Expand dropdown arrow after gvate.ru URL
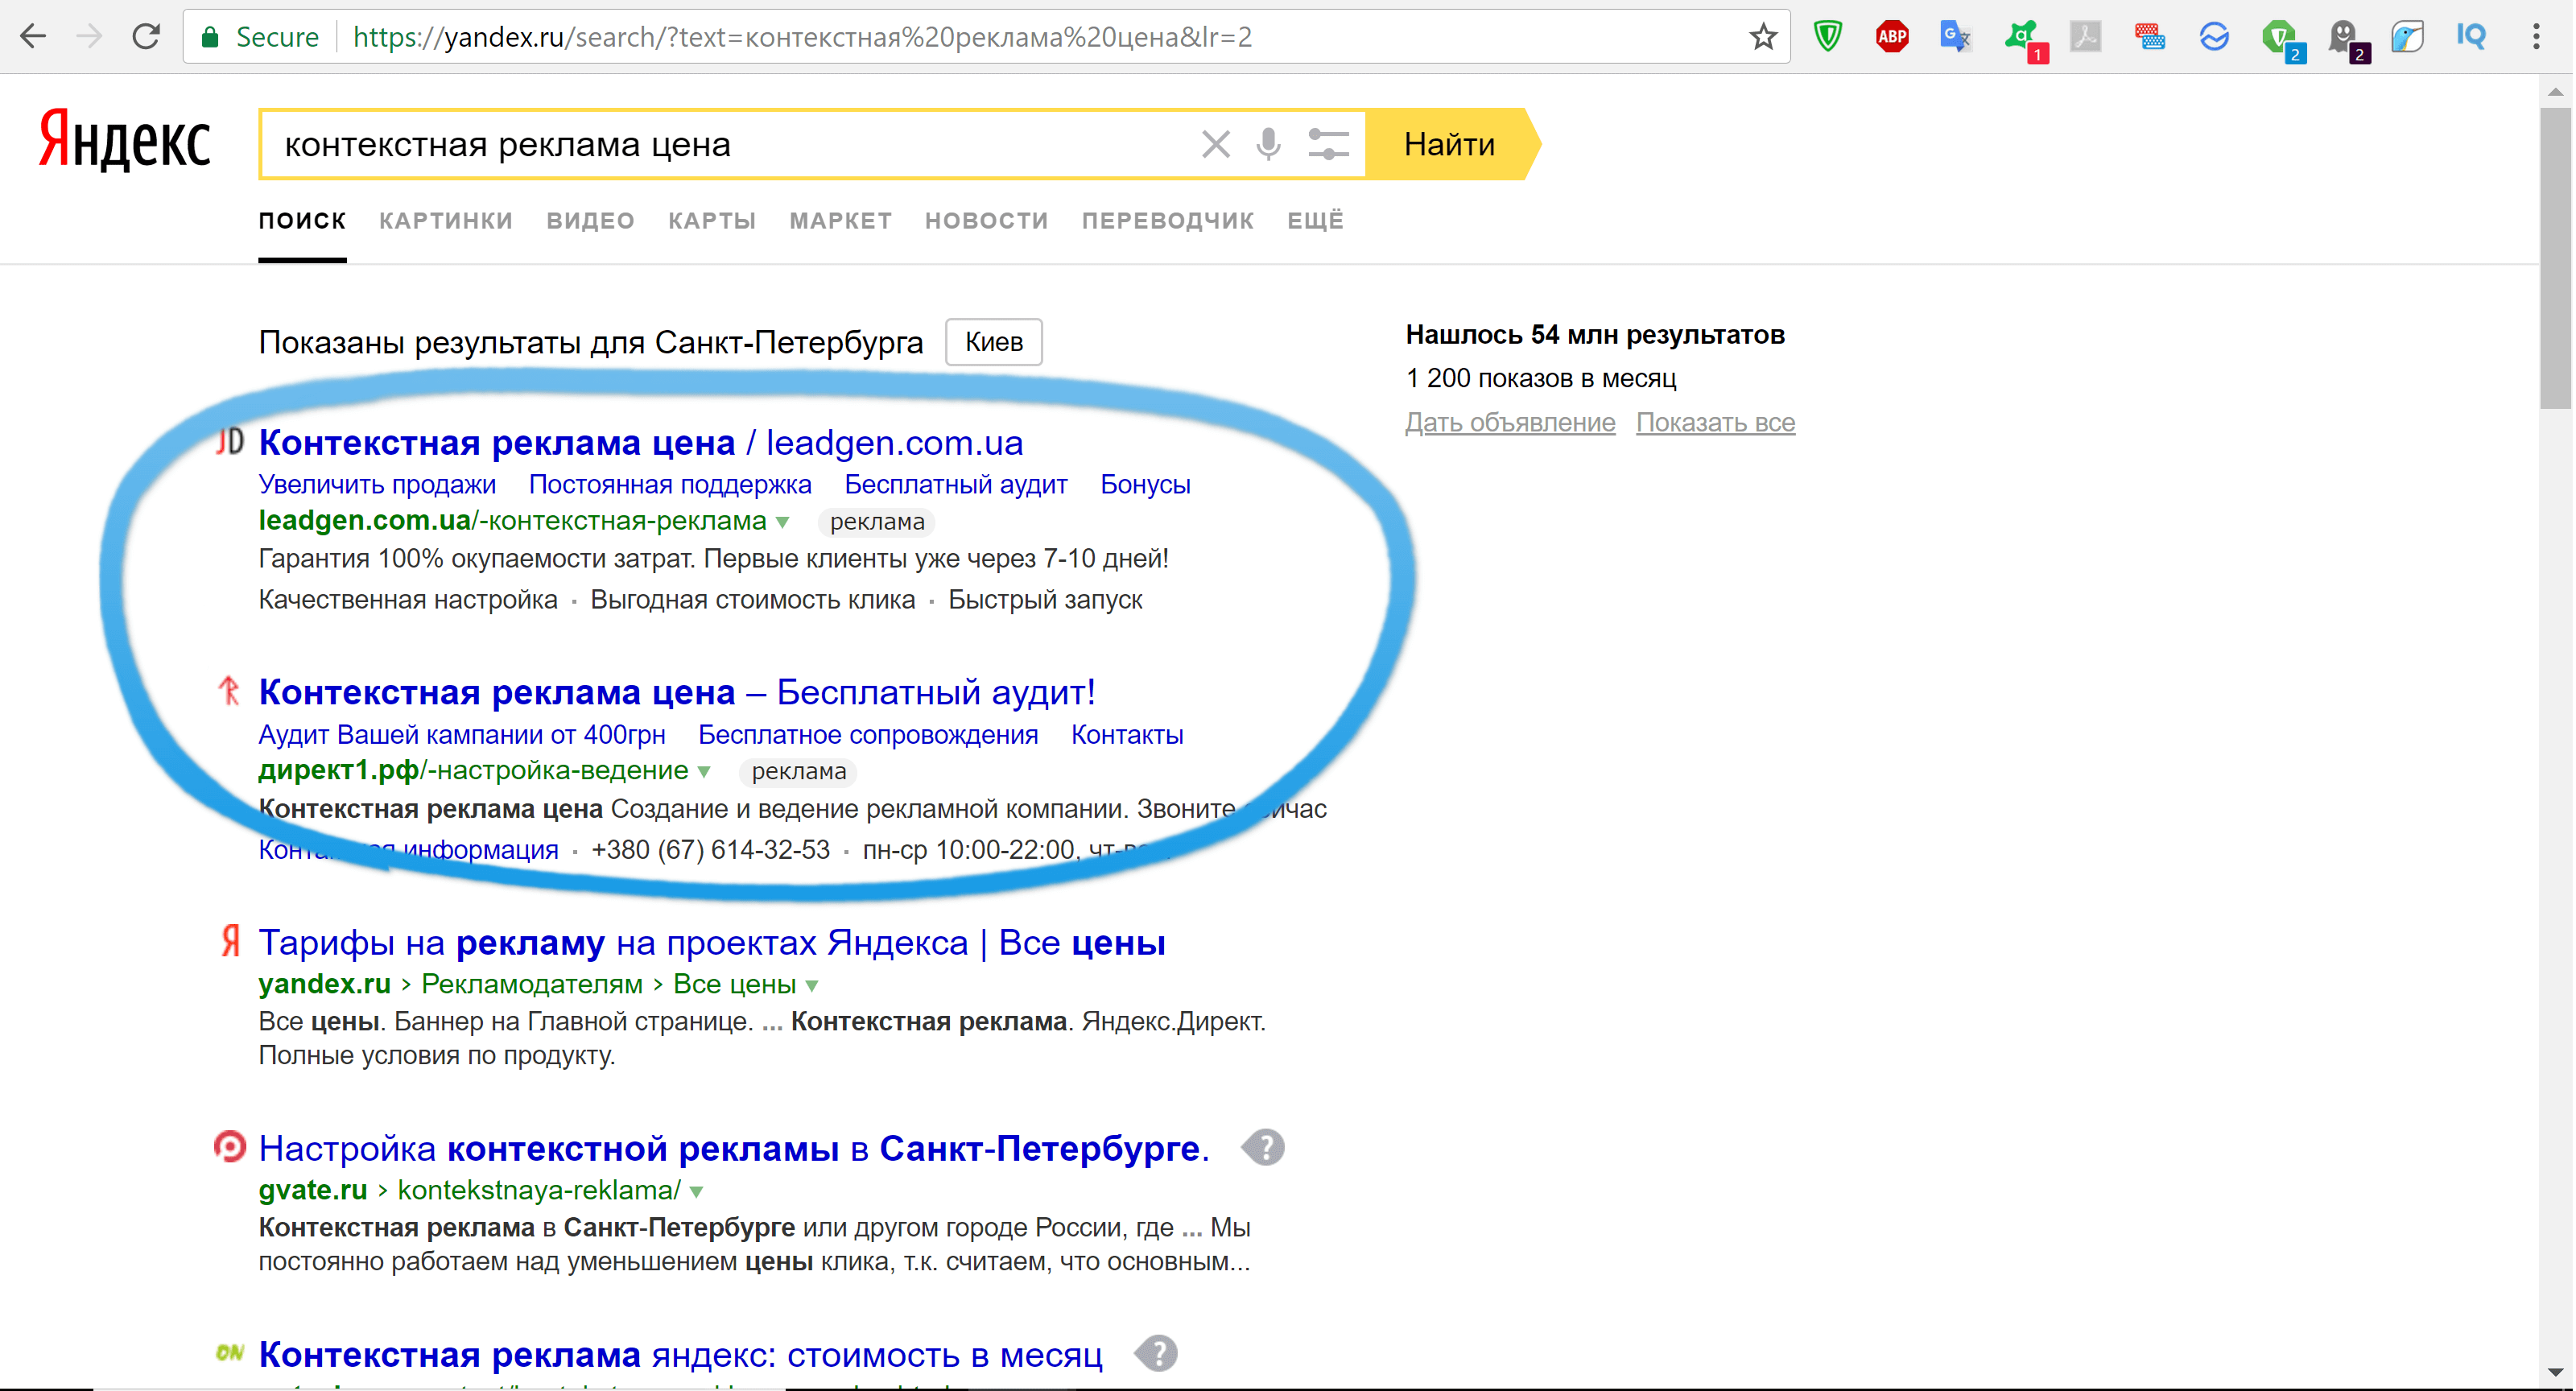Viewport: 2576px width, 1391px height. click(697, 1192)
